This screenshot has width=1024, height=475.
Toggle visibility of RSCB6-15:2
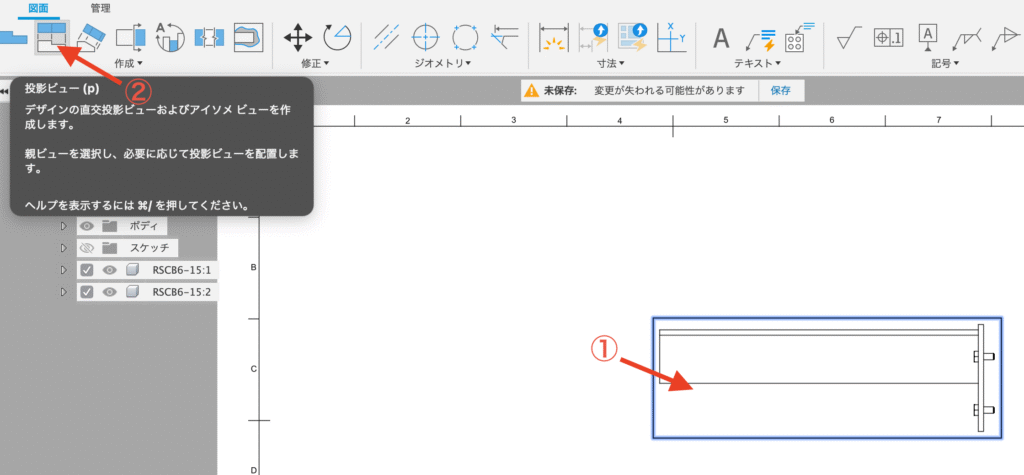[110, 291]
